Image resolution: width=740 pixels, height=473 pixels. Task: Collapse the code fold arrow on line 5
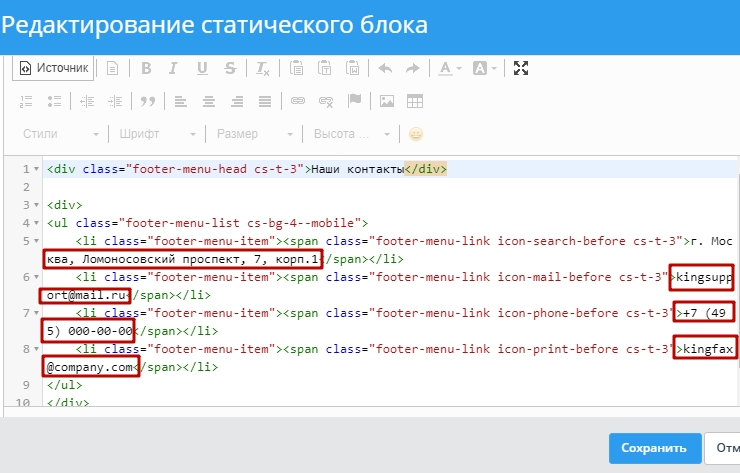point(37,241)
